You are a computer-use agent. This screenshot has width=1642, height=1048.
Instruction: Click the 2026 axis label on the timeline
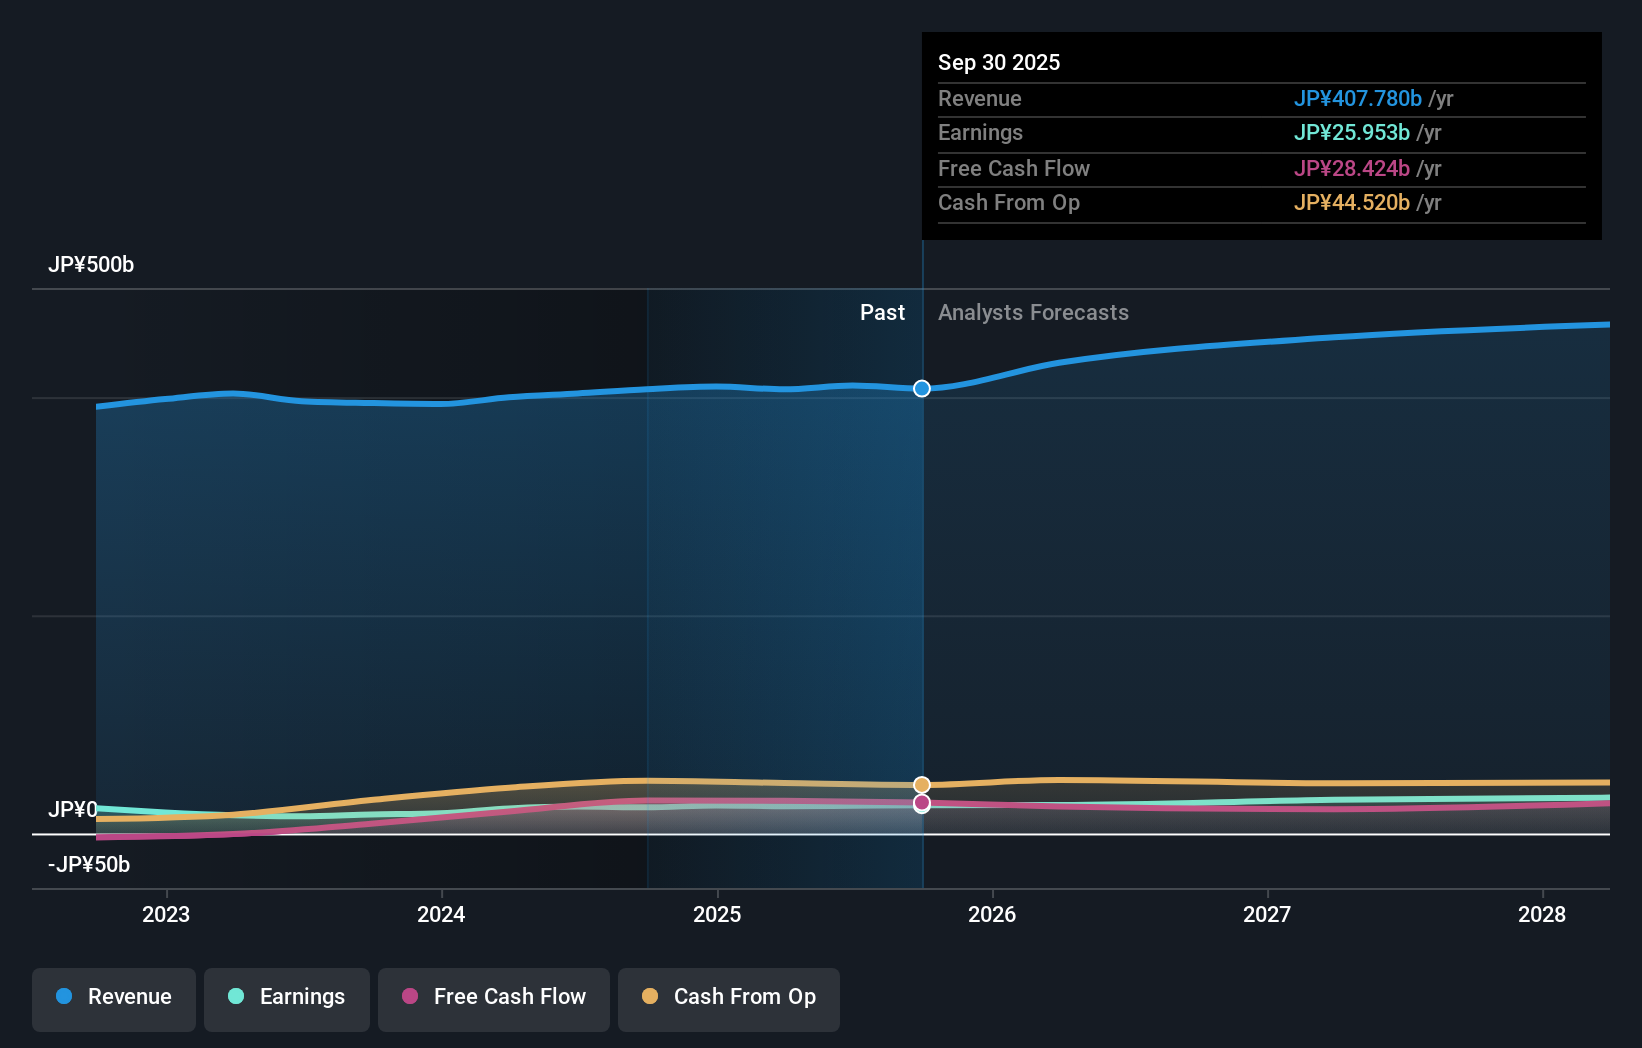[992, 914]
